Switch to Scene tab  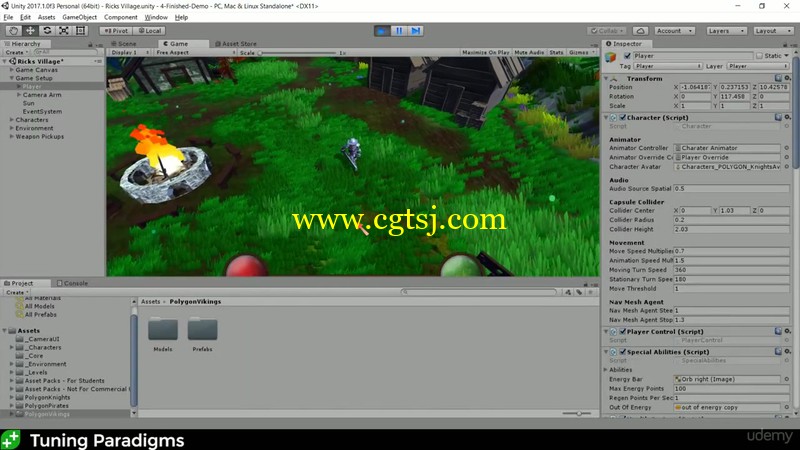pyautogui.click(x=123, y=44)
